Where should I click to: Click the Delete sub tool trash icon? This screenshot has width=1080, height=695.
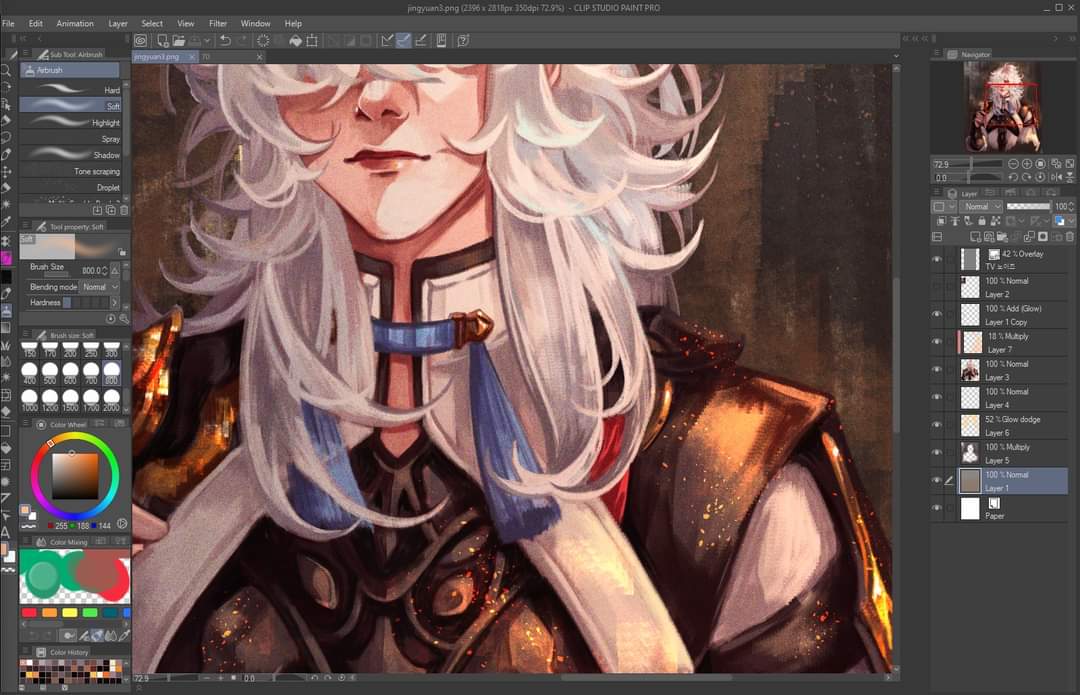124,210
